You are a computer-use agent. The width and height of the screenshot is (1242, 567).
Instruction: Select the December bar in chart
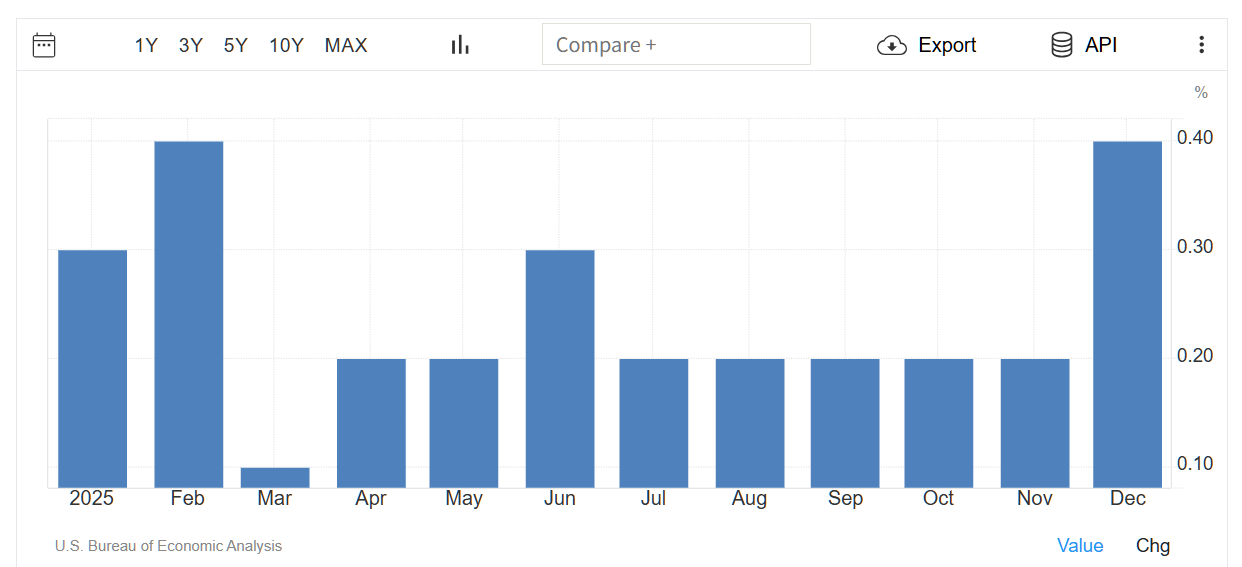[x=1127, y=314]
